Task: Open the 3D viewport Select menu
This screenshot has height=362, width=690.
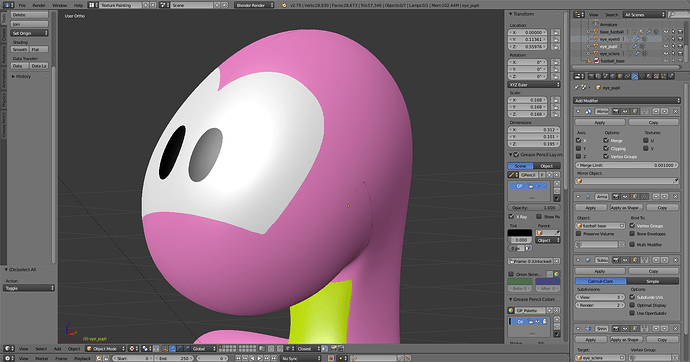Action: tap(41, 348)
